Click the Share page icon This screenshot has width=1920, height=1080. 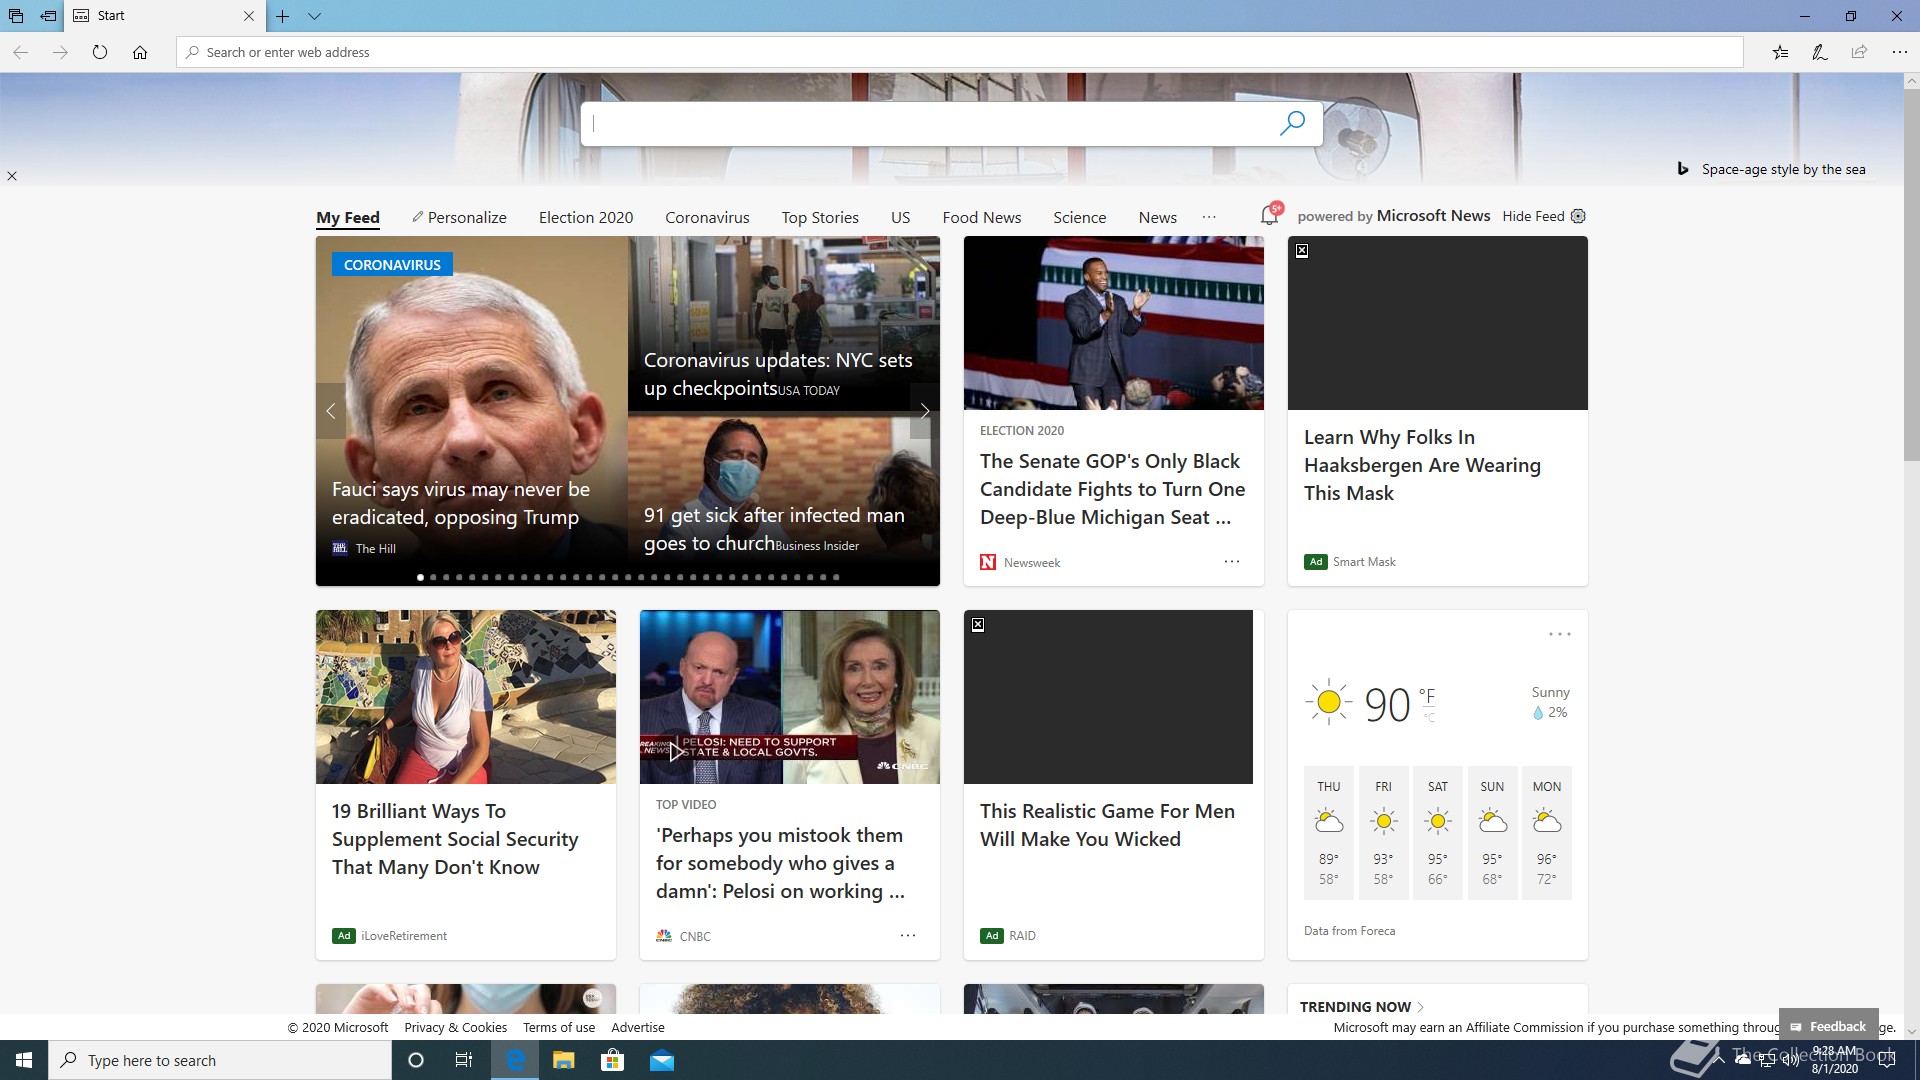click(x=1859, y=52)
